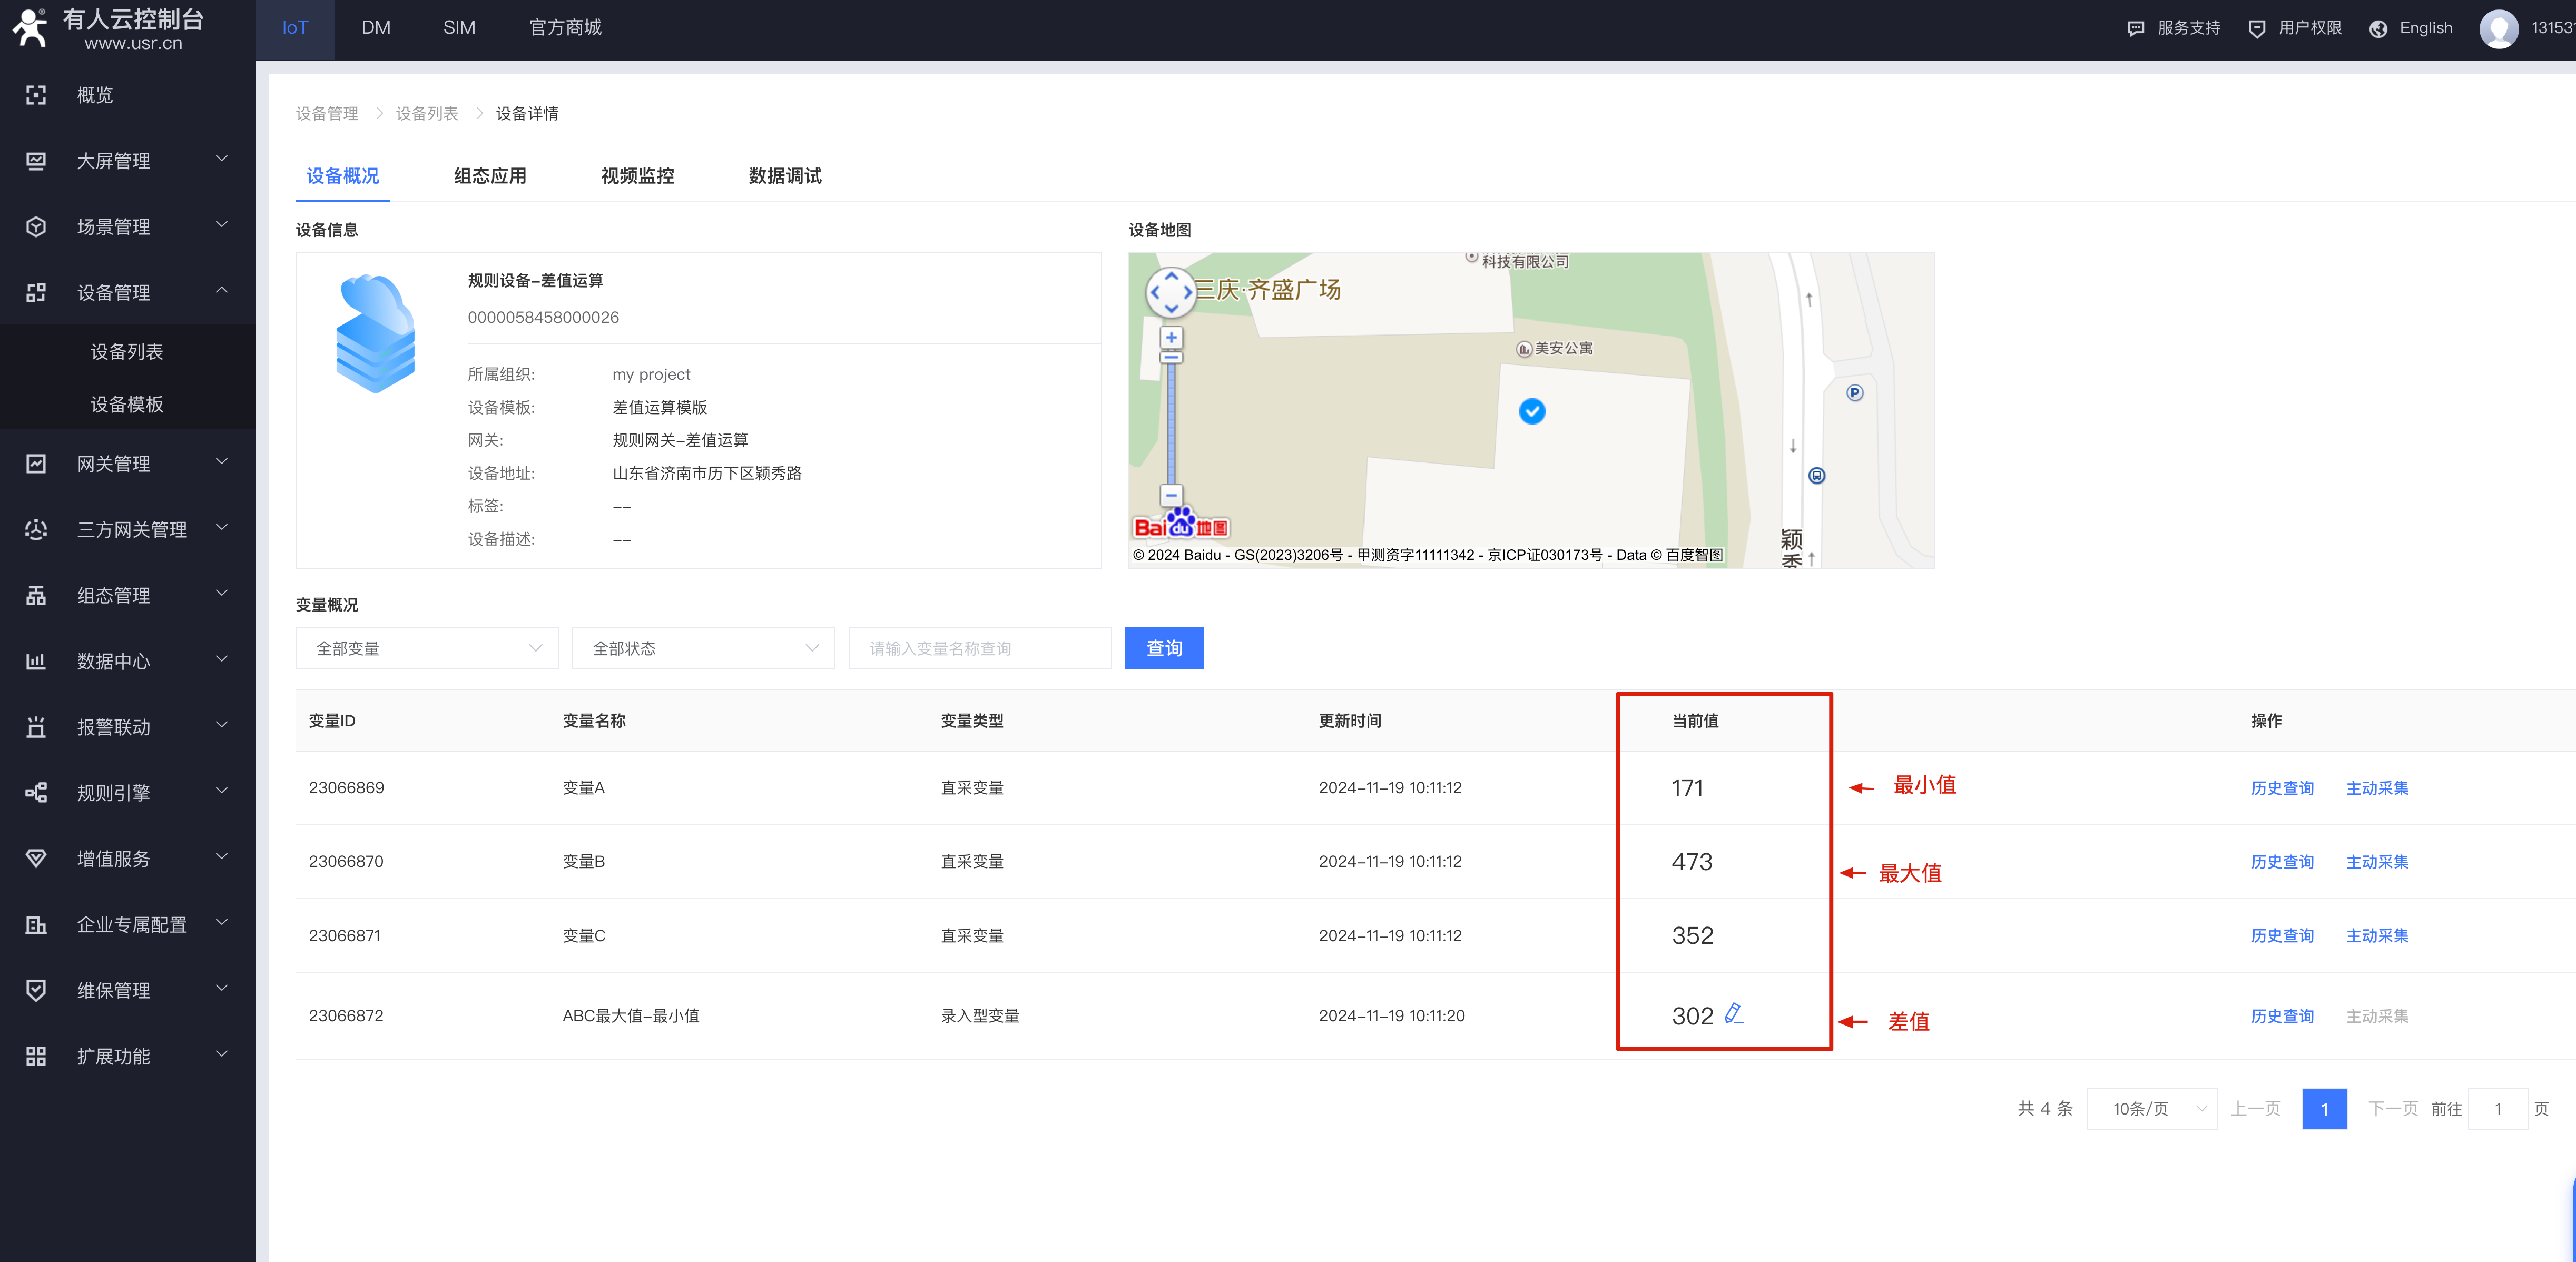The width and height of the screenshot is (2576, 1262).
Task: Click 下一页 pagination button
Action: [x=2393, y=1109]
